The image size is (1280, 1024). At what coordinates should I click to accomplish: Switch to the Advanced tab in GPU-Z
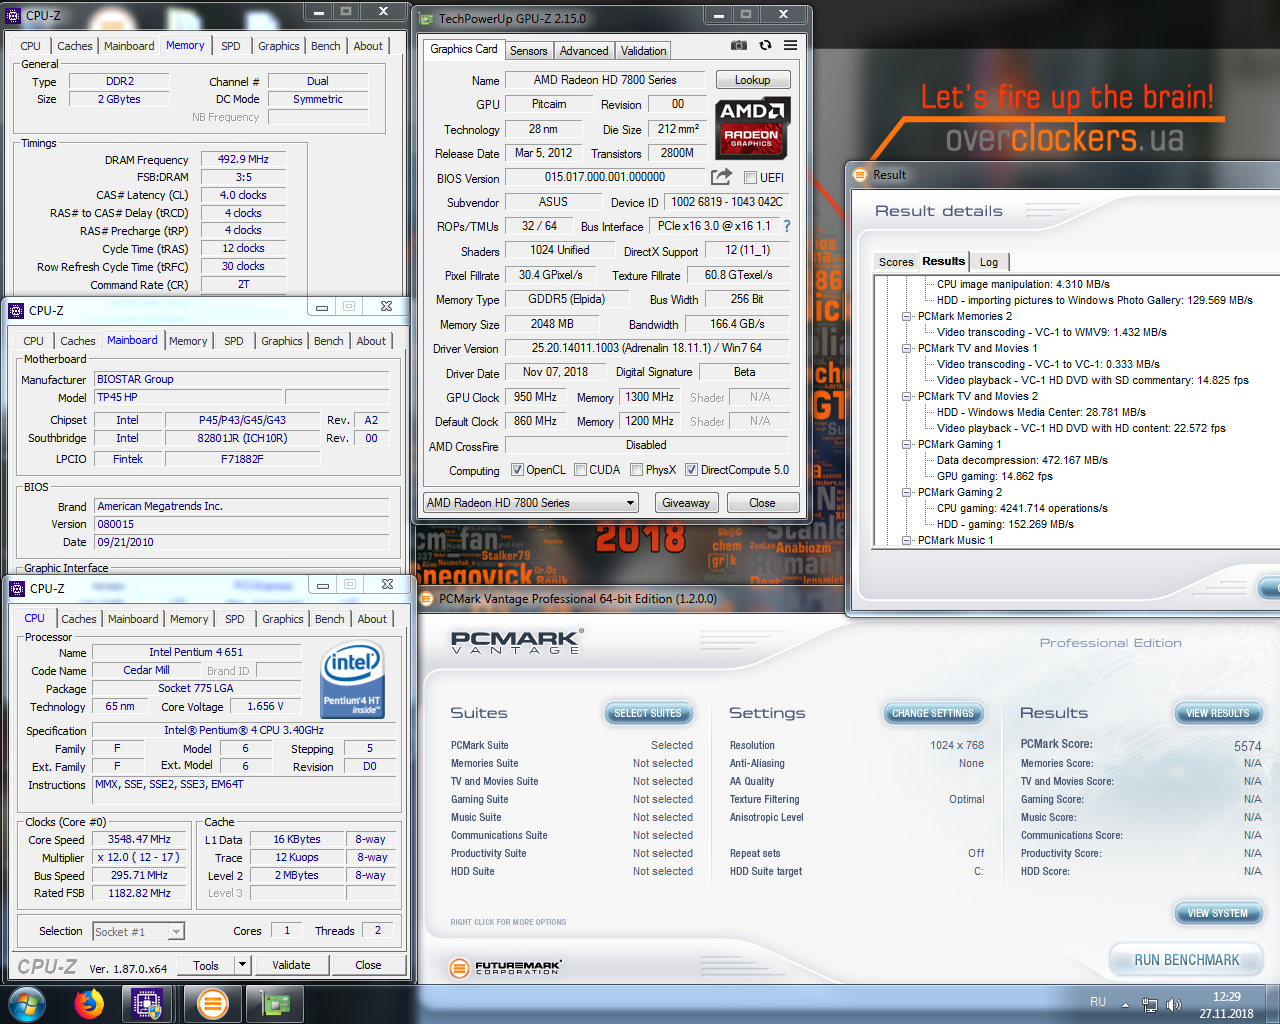coord(584,51)
